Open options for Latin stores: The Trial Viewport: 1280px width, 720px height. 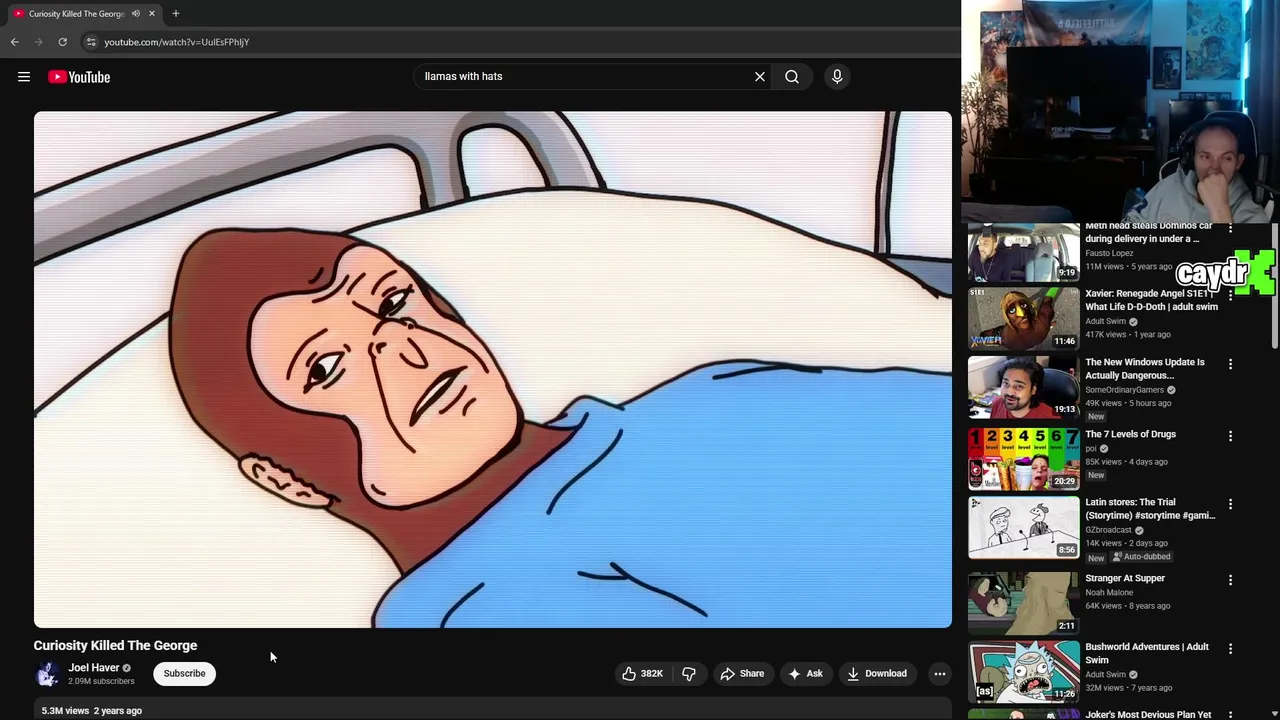tap(1230, 504)
